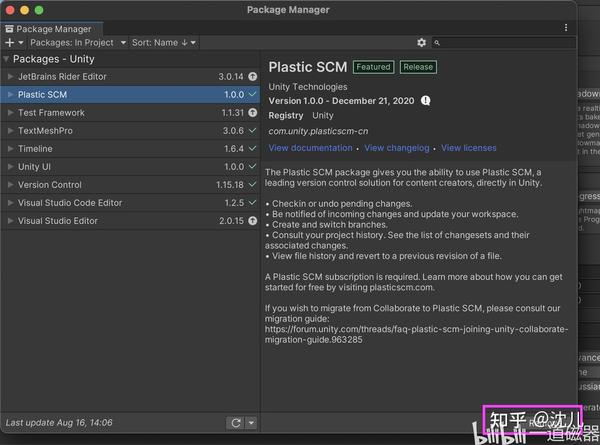Screen dimensions: 600x445
Task: Select Test Framework package
Action: click(130, 112)
